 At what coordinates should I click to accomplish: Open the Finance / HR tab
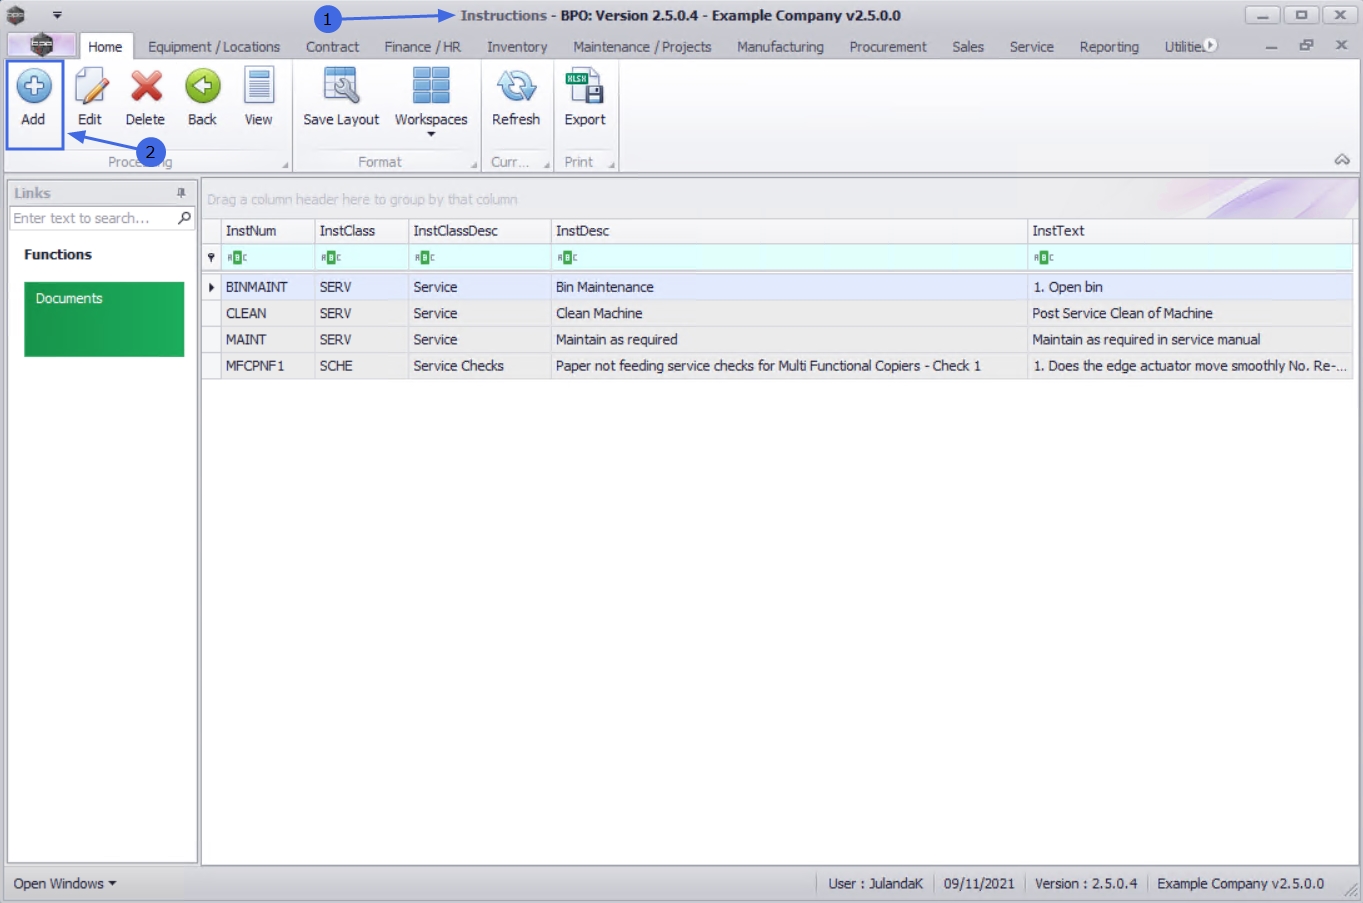pos(422,46)
